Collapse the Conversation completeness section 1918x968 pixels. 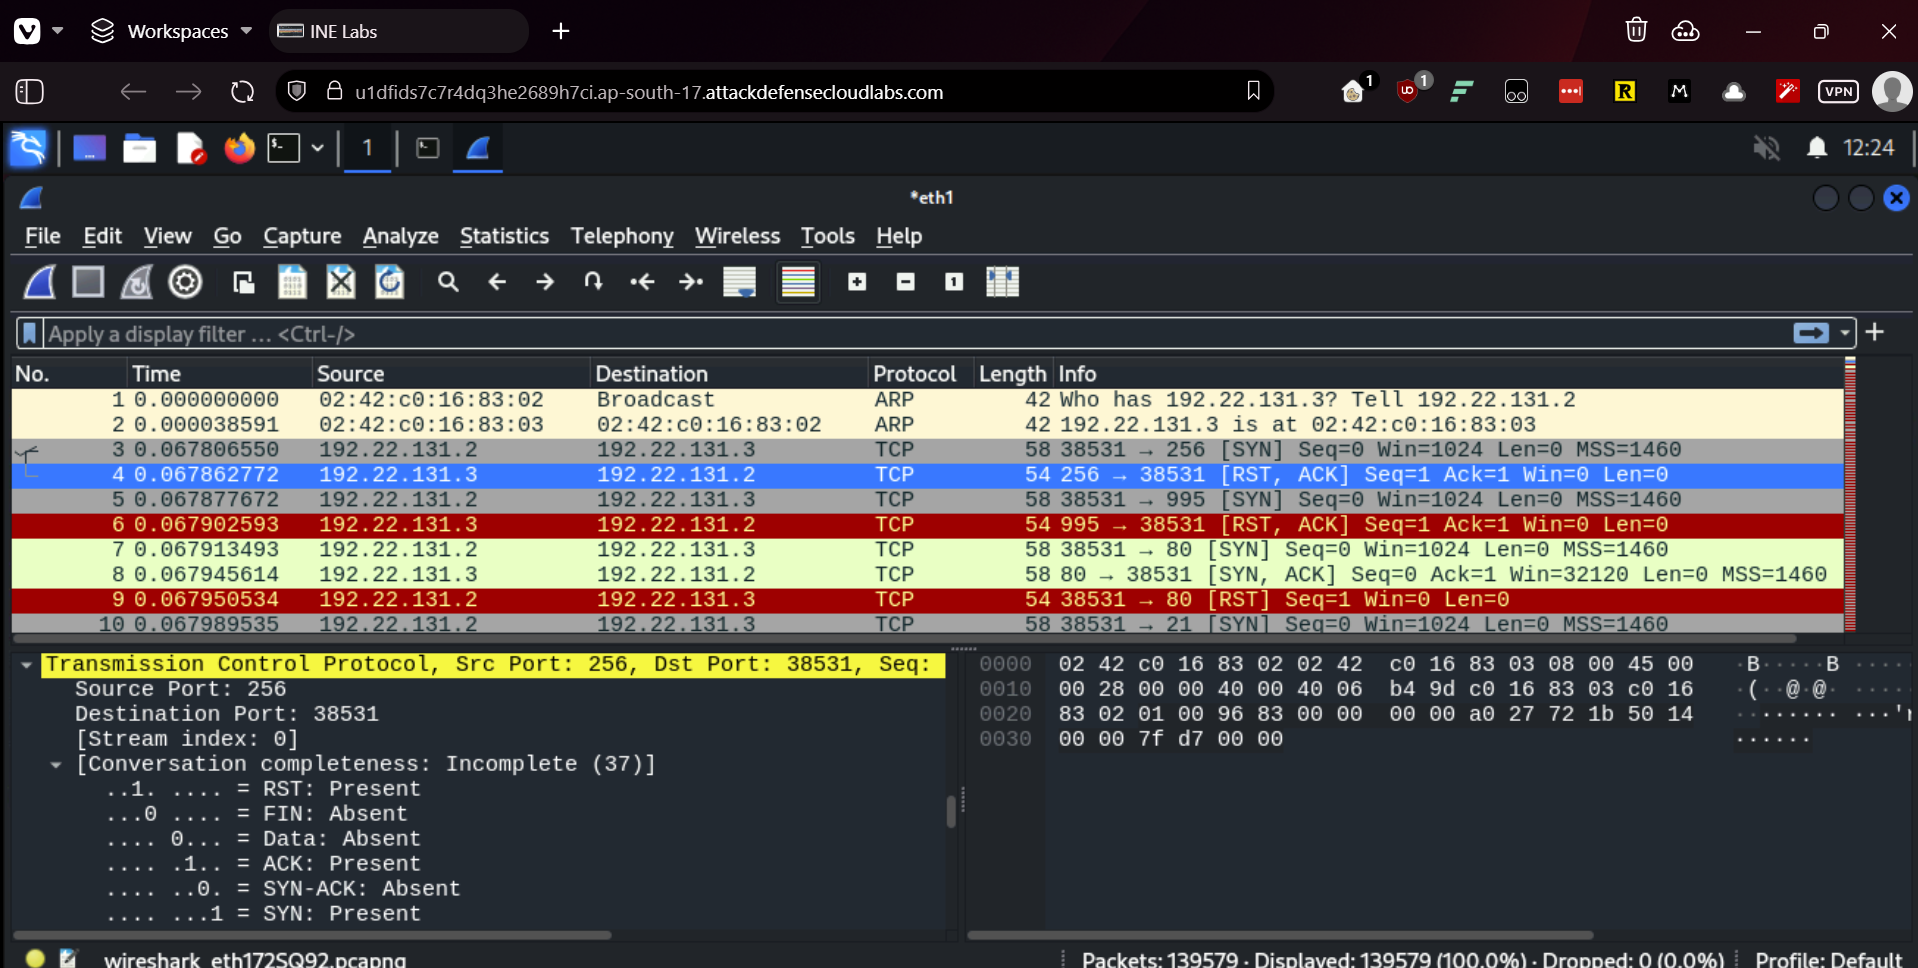(x=56, y=765)
